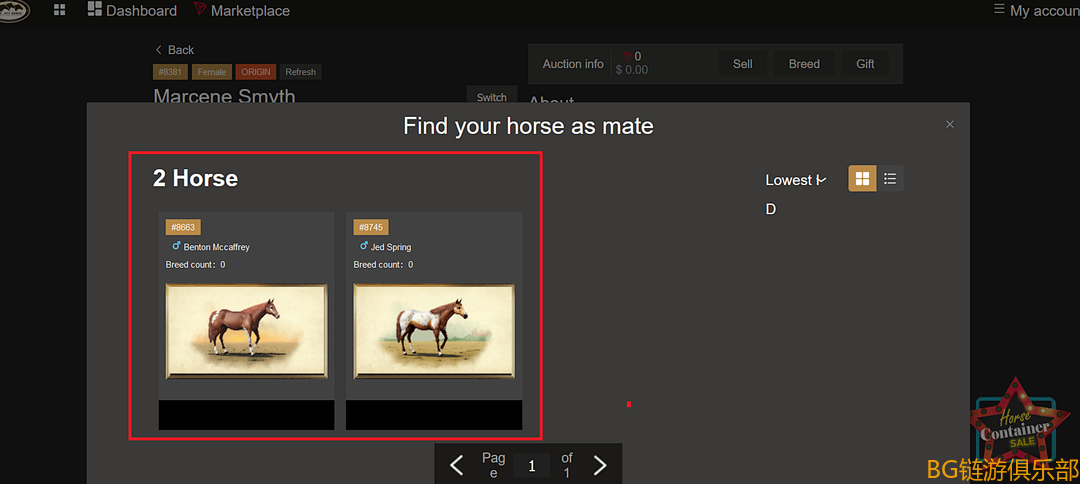Open My account menu
Viewport: 1080px width, 484px height.
tap(1037, 10)
